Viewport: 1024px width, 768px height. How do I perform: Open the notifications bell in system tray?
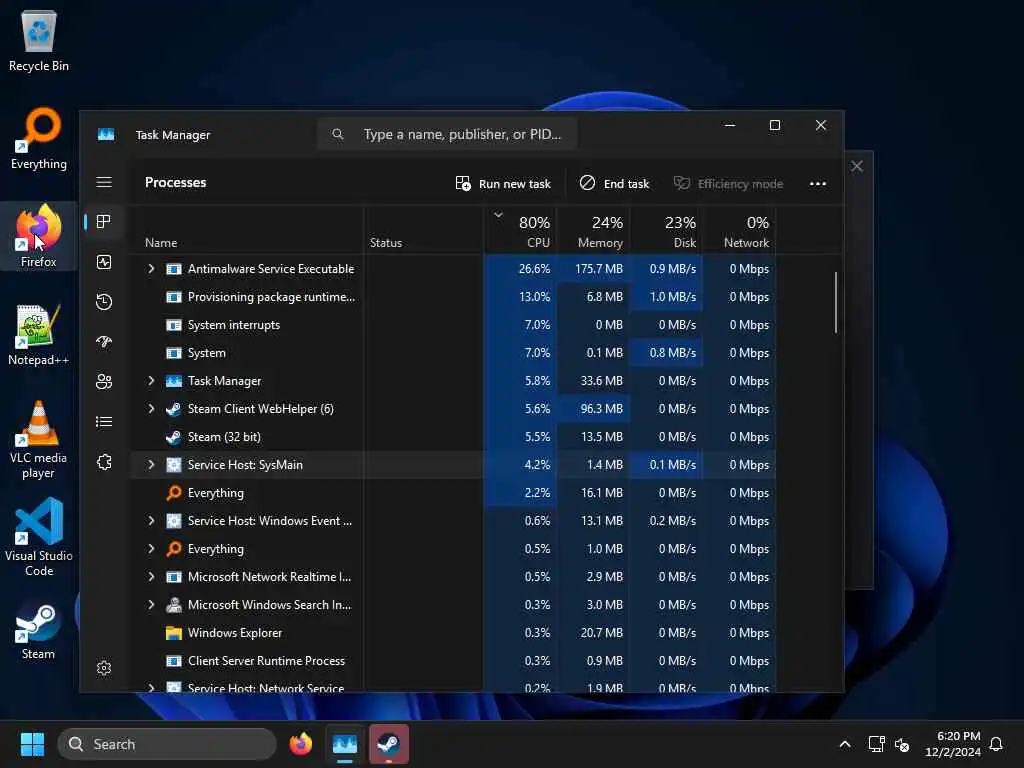996,744
